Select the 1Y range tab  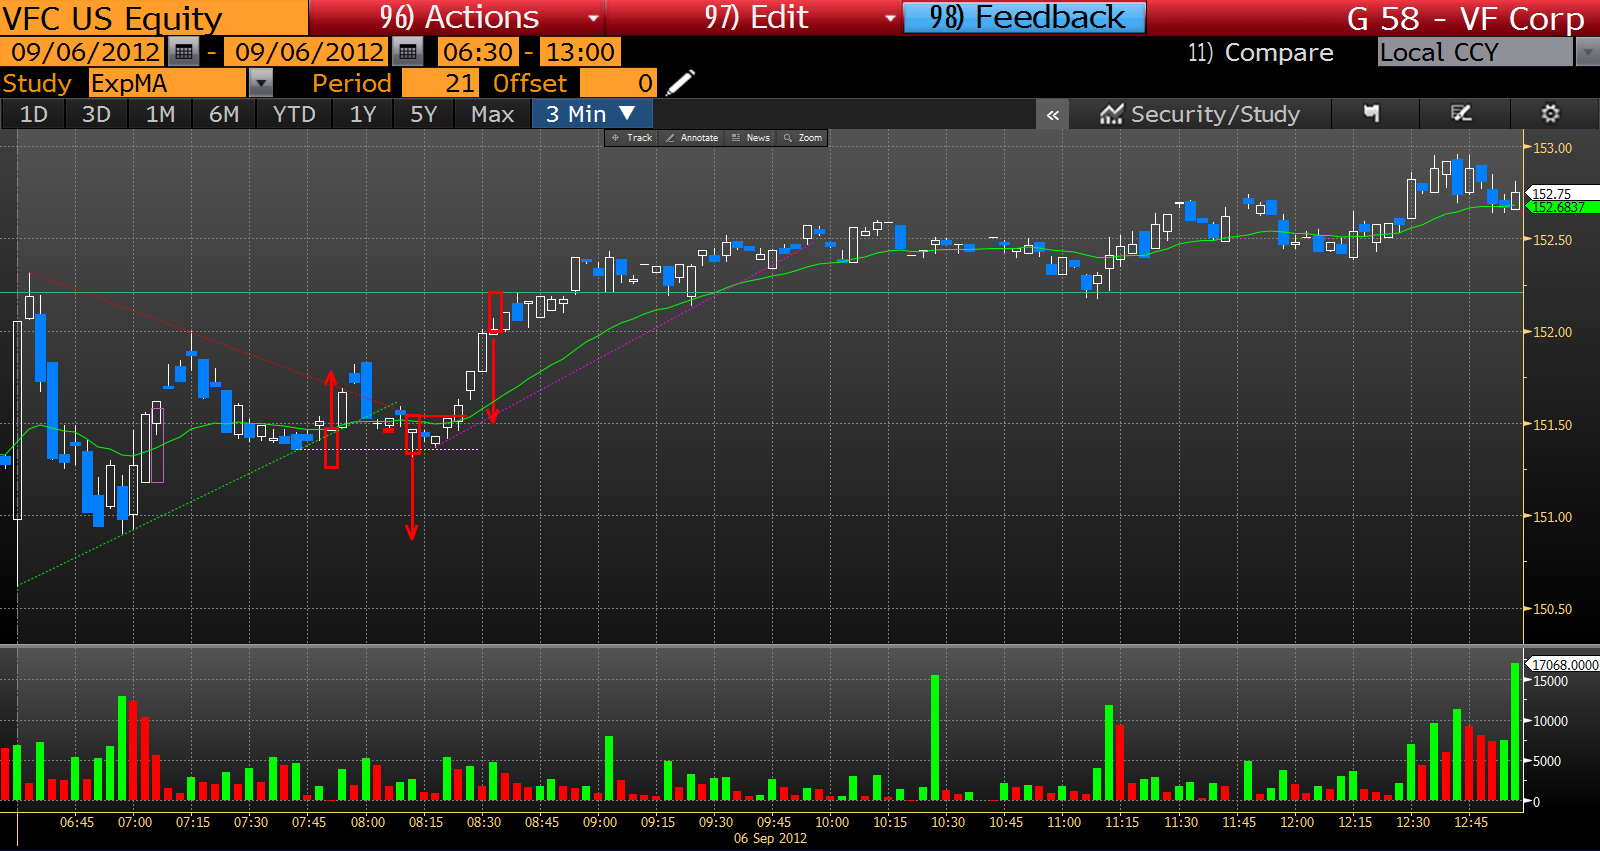363,114
